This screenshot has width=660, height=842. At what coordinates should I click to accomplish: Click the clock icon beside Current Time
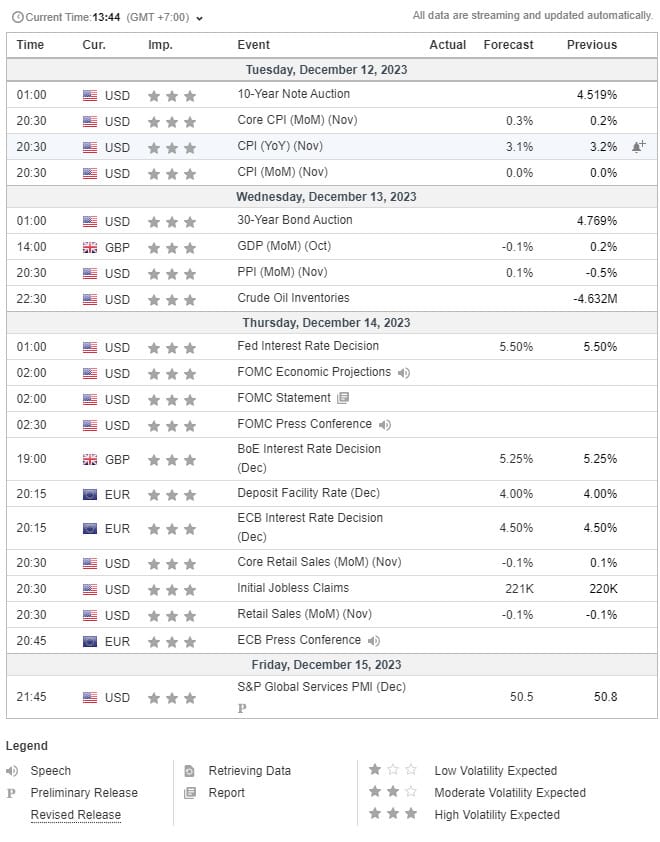(x=17, y=17)
